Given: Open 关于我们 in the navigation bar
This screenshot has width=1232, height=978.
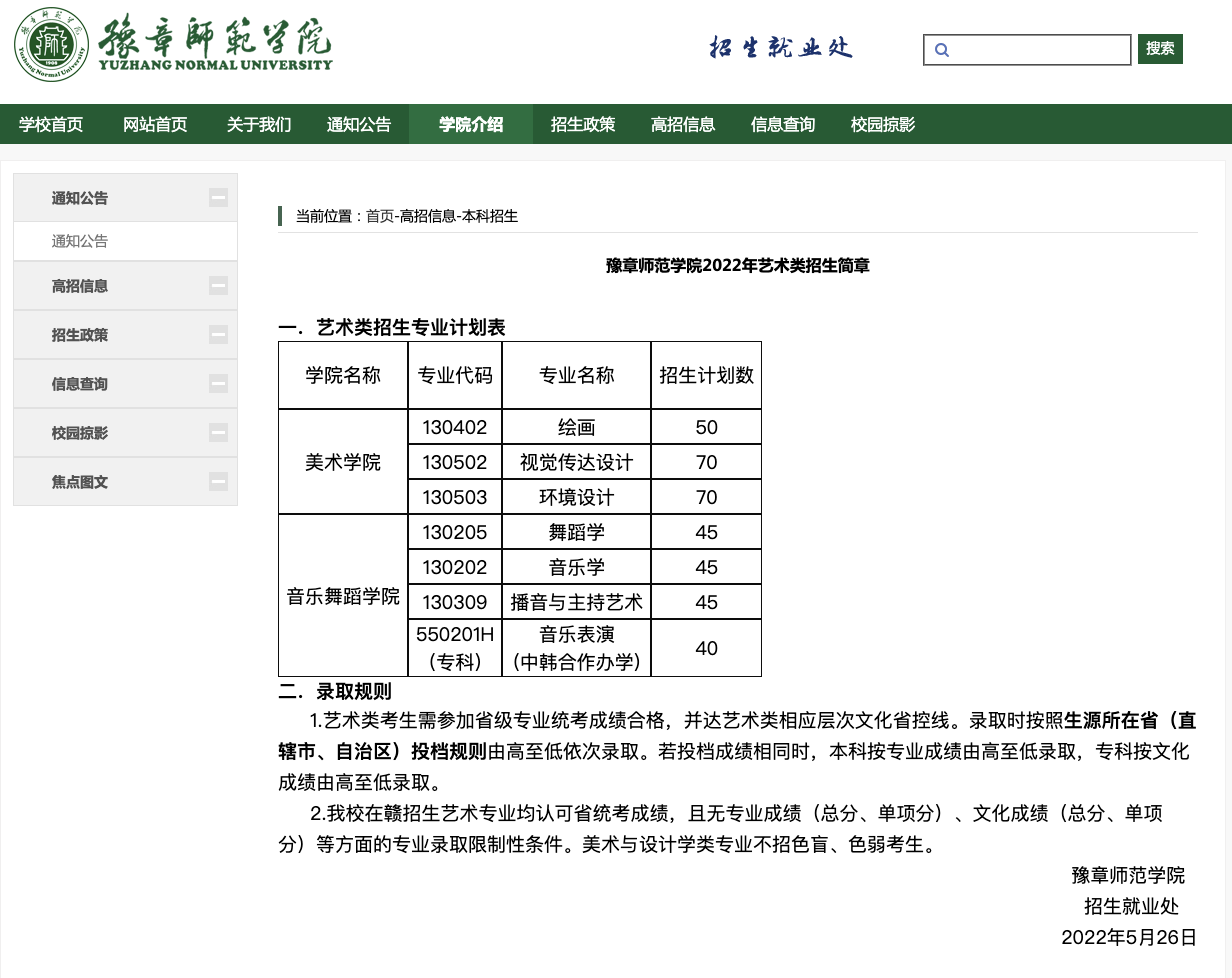Looking at the screenshot, I should 258,124.
